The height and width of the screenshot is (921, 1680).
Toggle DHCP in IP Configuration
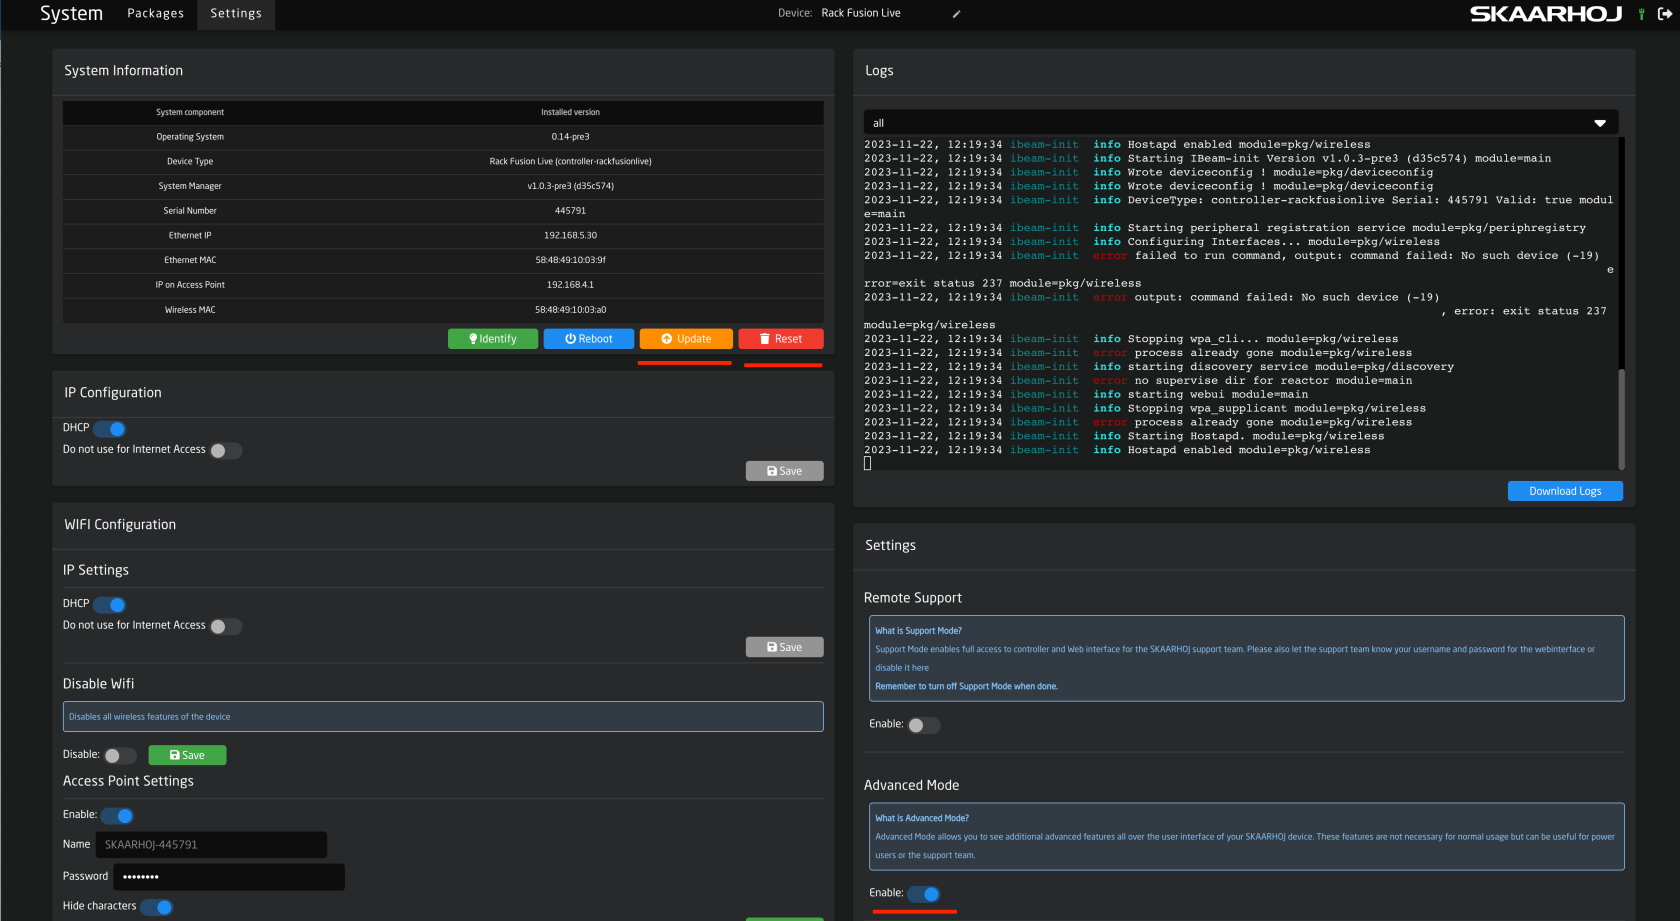[110, 429]
